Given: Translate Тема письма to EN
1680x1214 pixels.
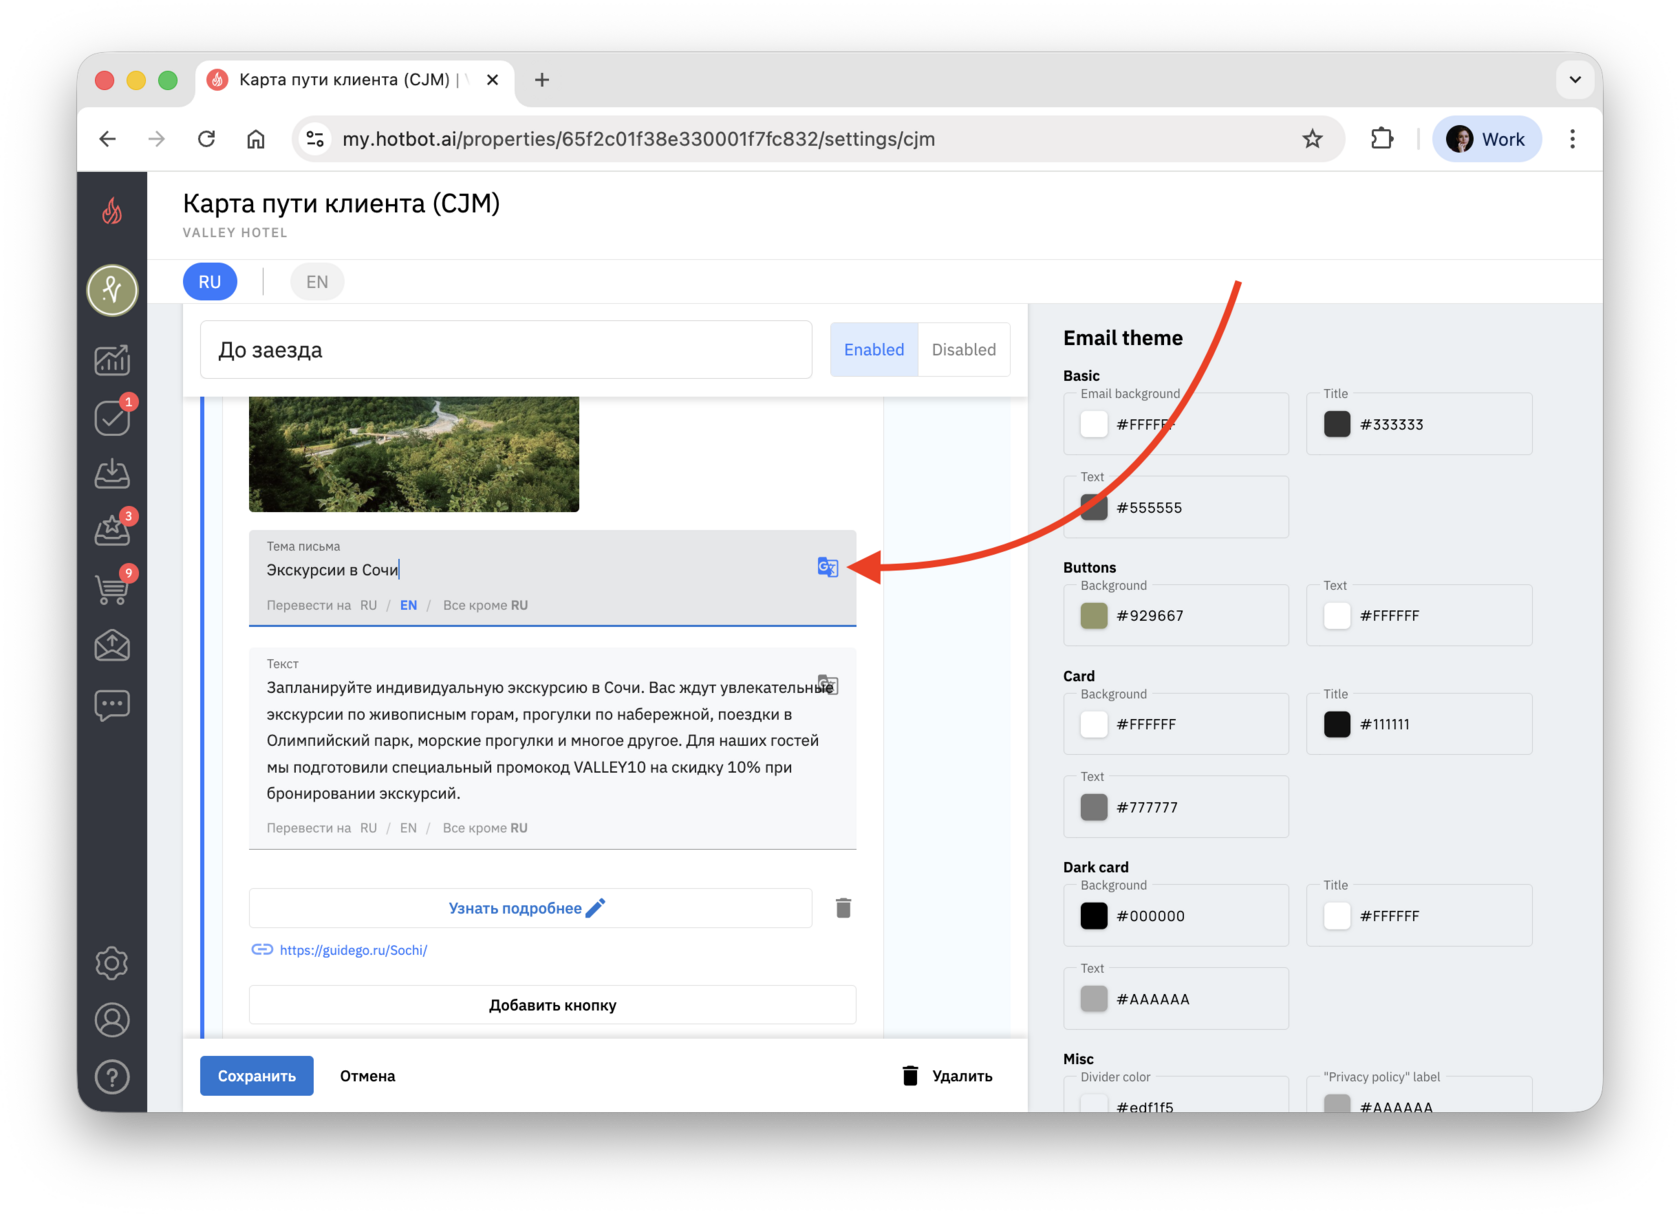Looking at the screenshot, I should pos(408,605).
